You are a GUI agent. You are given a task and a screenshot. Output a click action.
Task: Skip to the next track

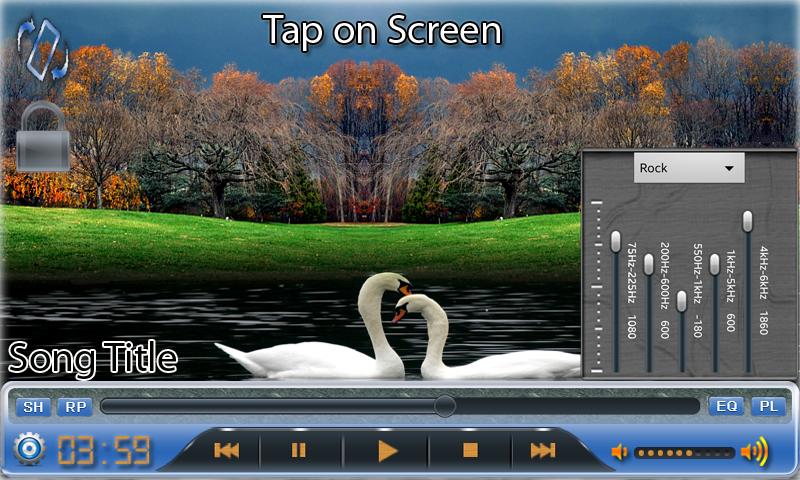click(x=543, y=451)
